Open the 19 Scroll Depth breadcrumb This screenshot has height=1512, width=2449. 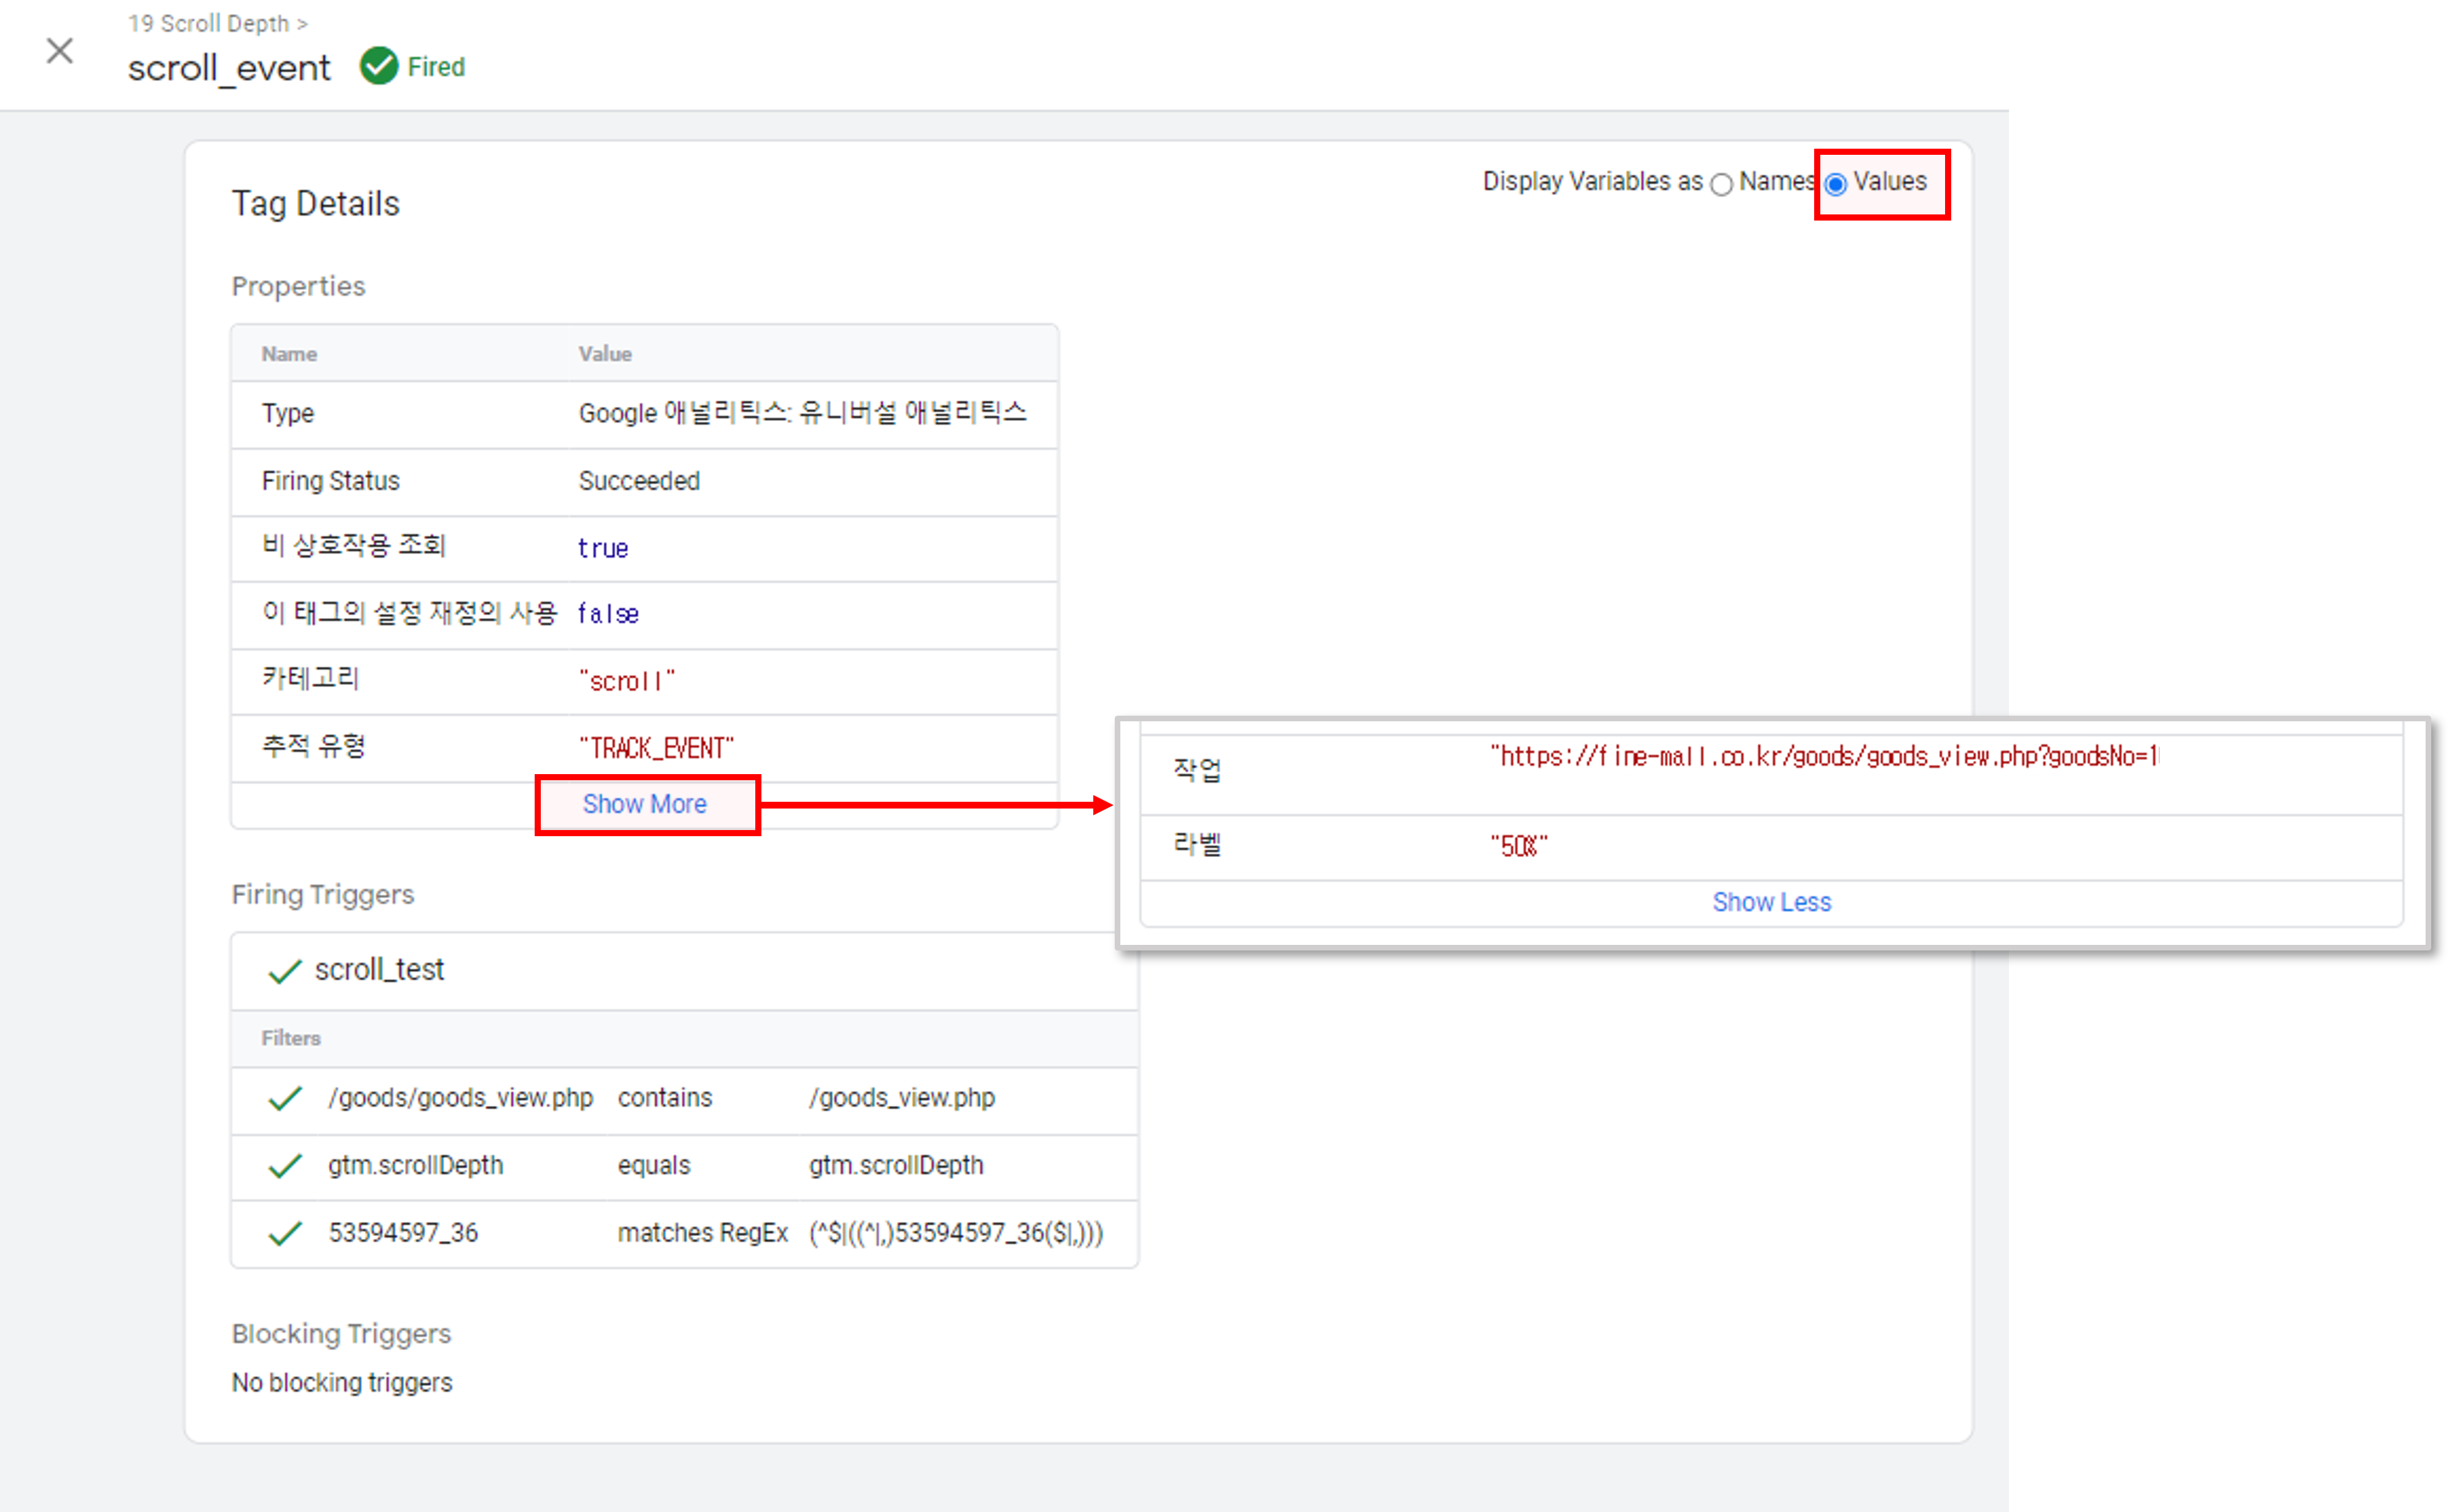point(208,23)
